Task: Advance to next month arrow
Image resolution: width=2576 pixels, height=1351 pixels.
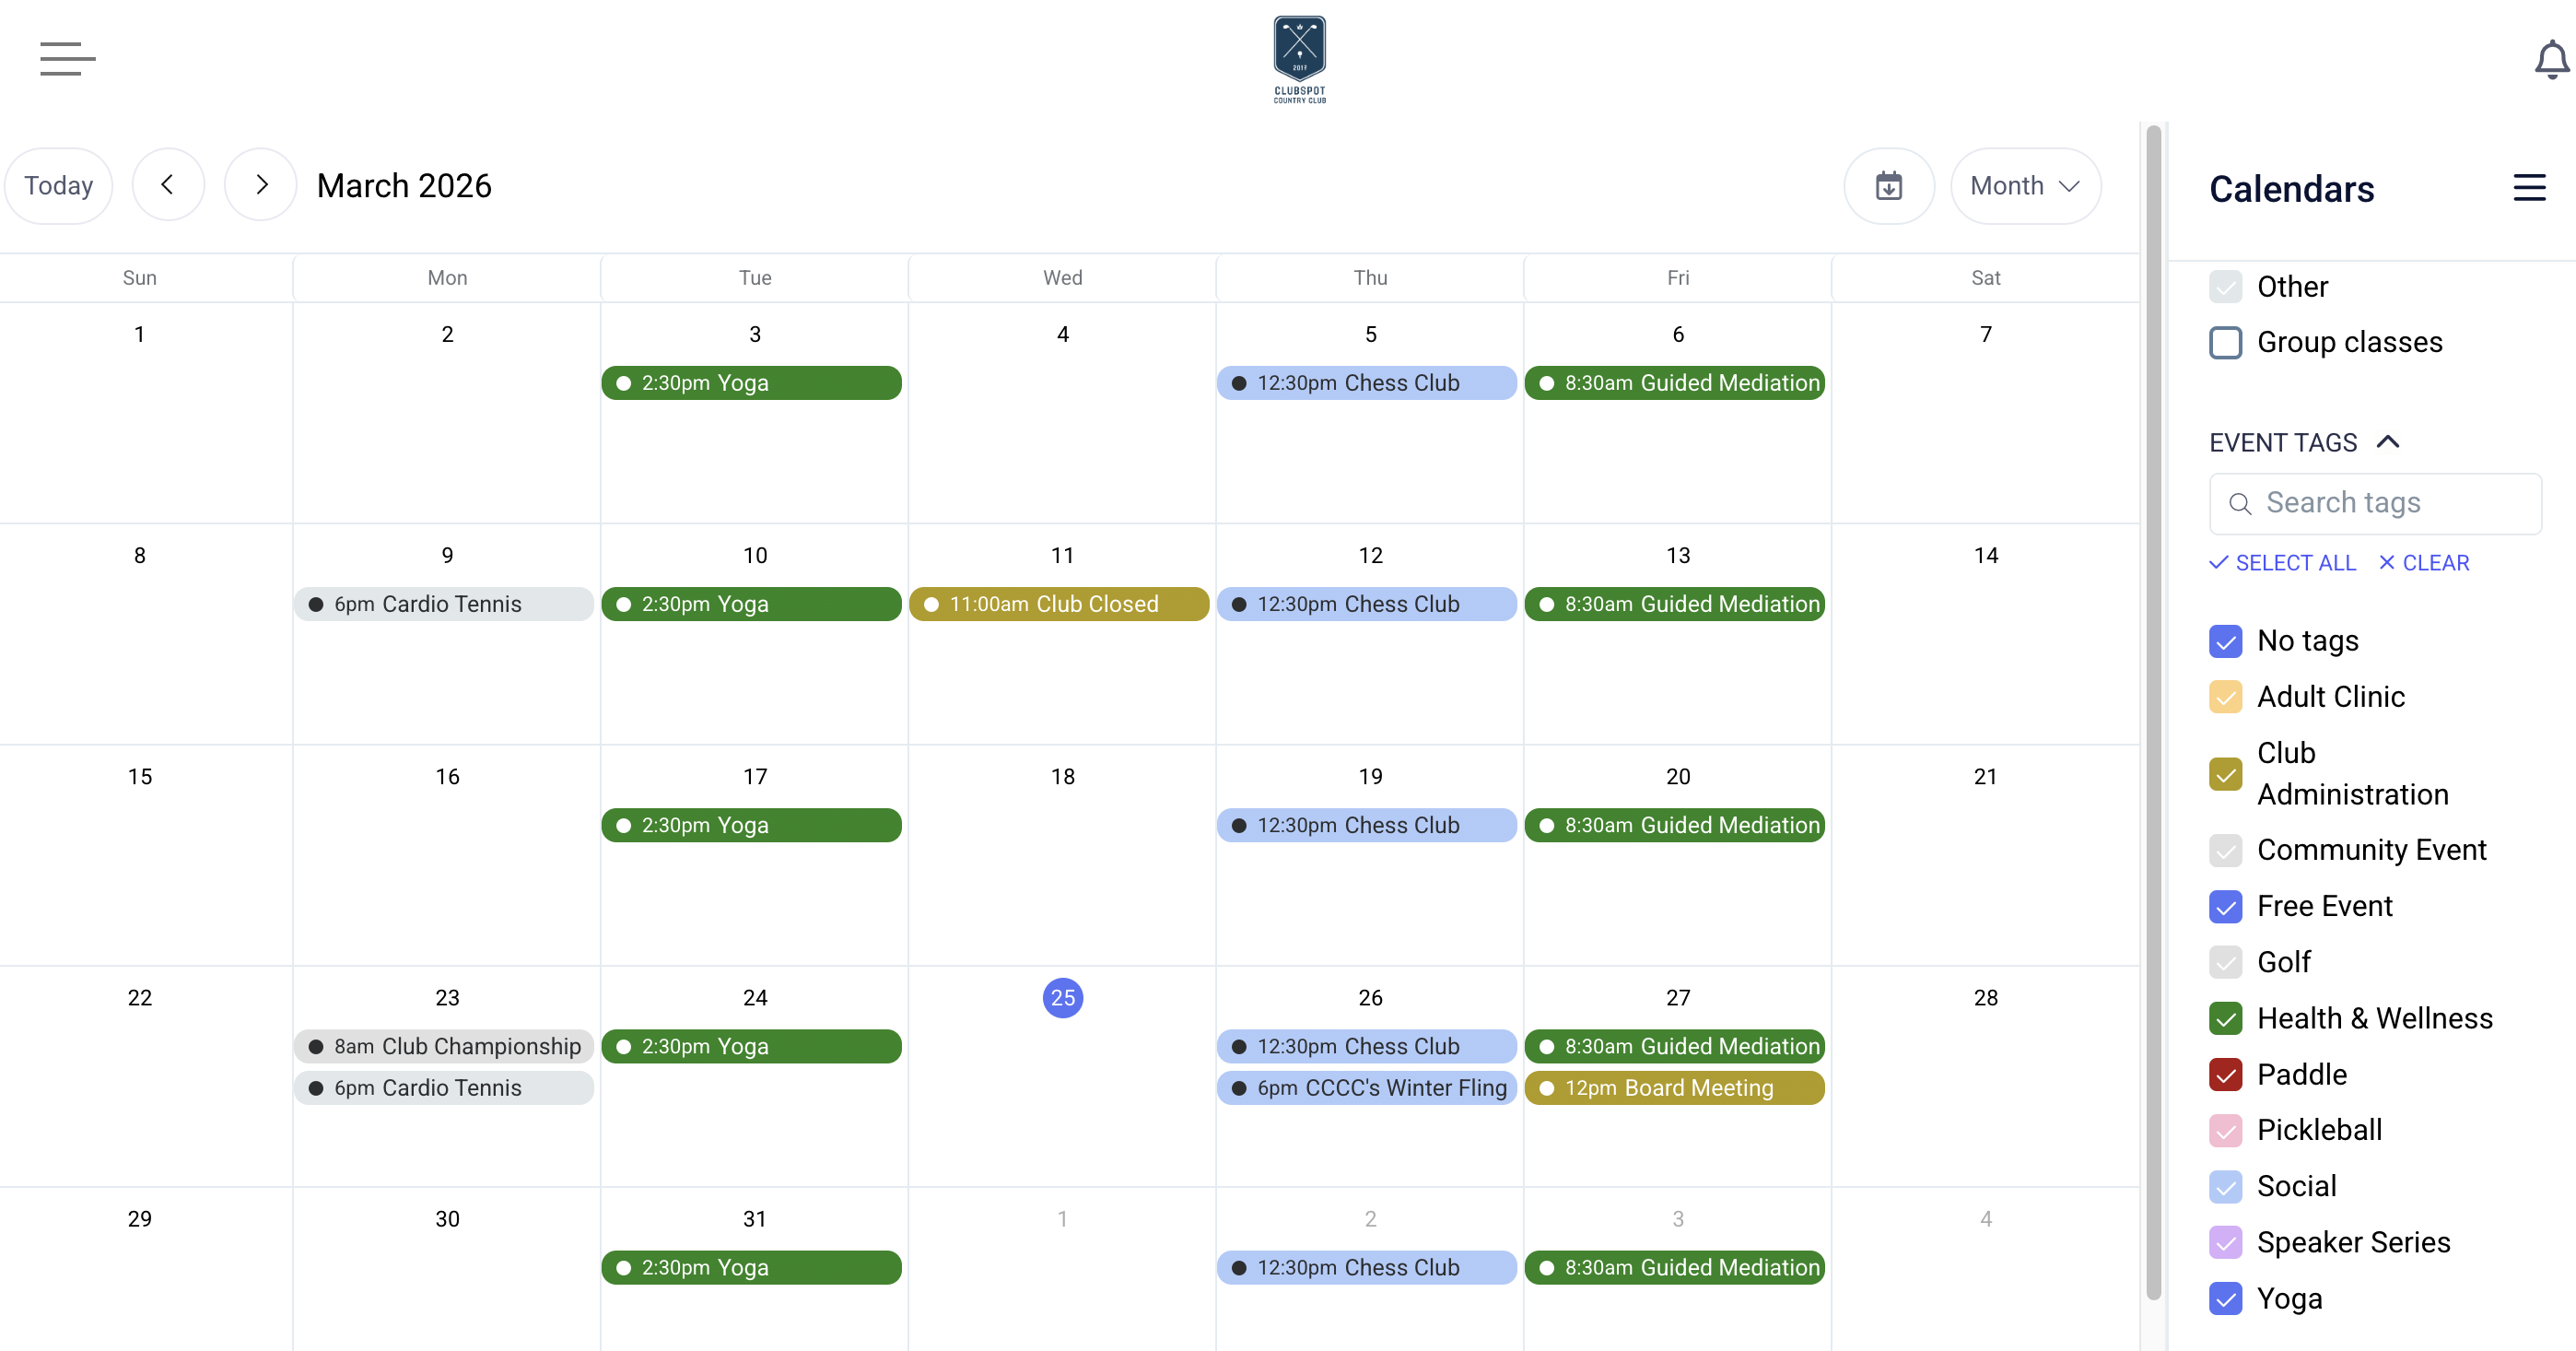Action: [261, 186]
